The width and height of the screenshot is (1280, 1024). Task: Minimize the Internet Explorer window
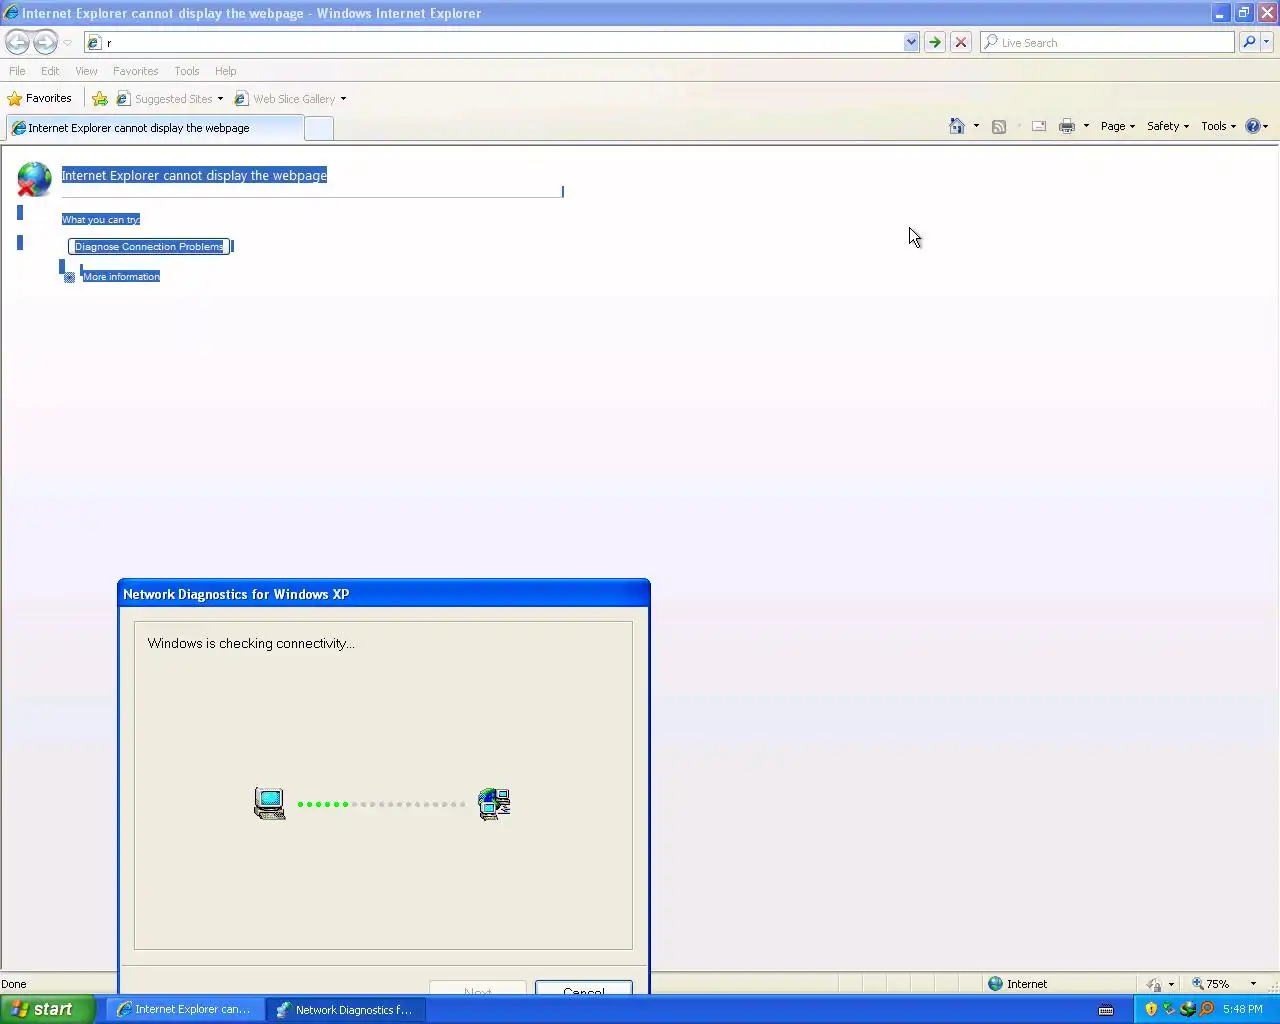tap(1220, 13)
